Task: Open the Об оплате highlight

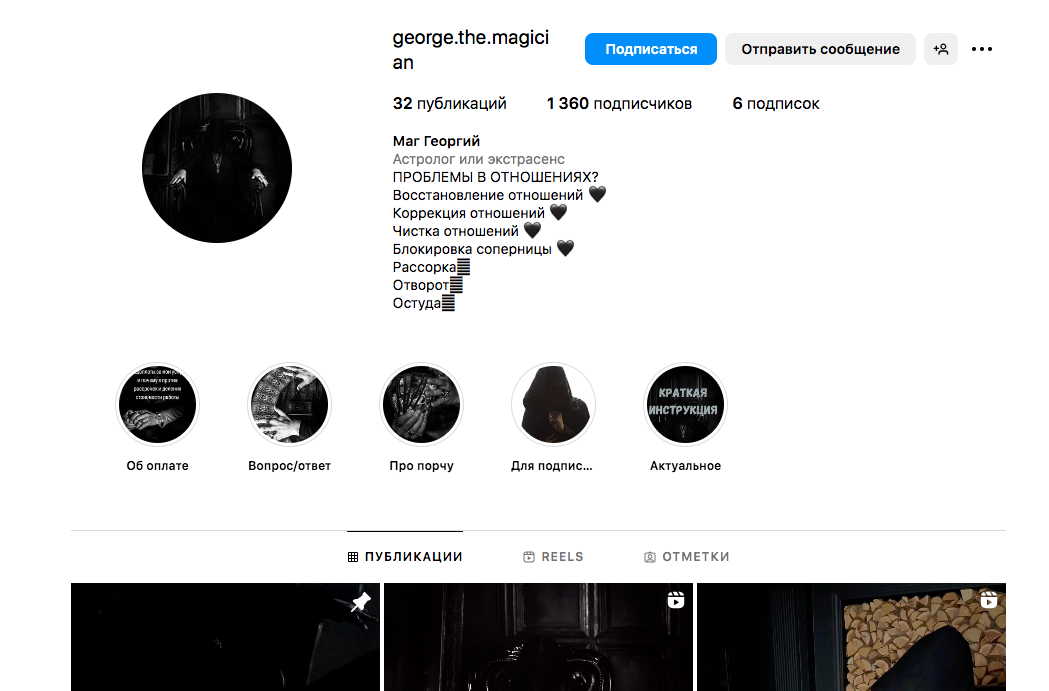Action: pos(157,404)
